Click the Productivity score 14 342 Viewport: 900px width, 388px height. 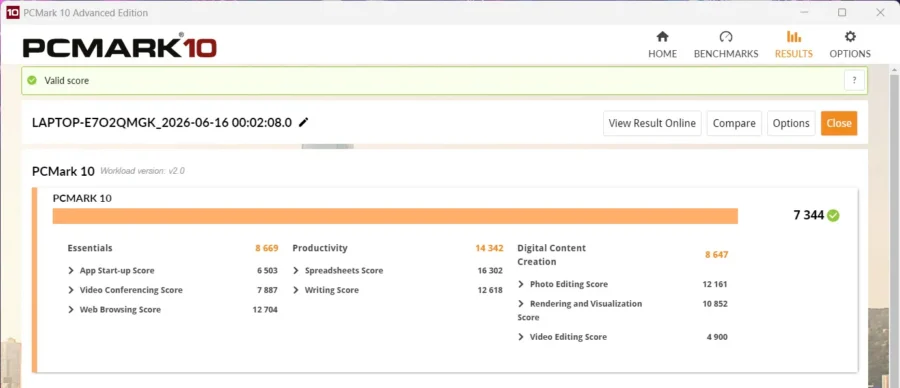coord(489,248)
